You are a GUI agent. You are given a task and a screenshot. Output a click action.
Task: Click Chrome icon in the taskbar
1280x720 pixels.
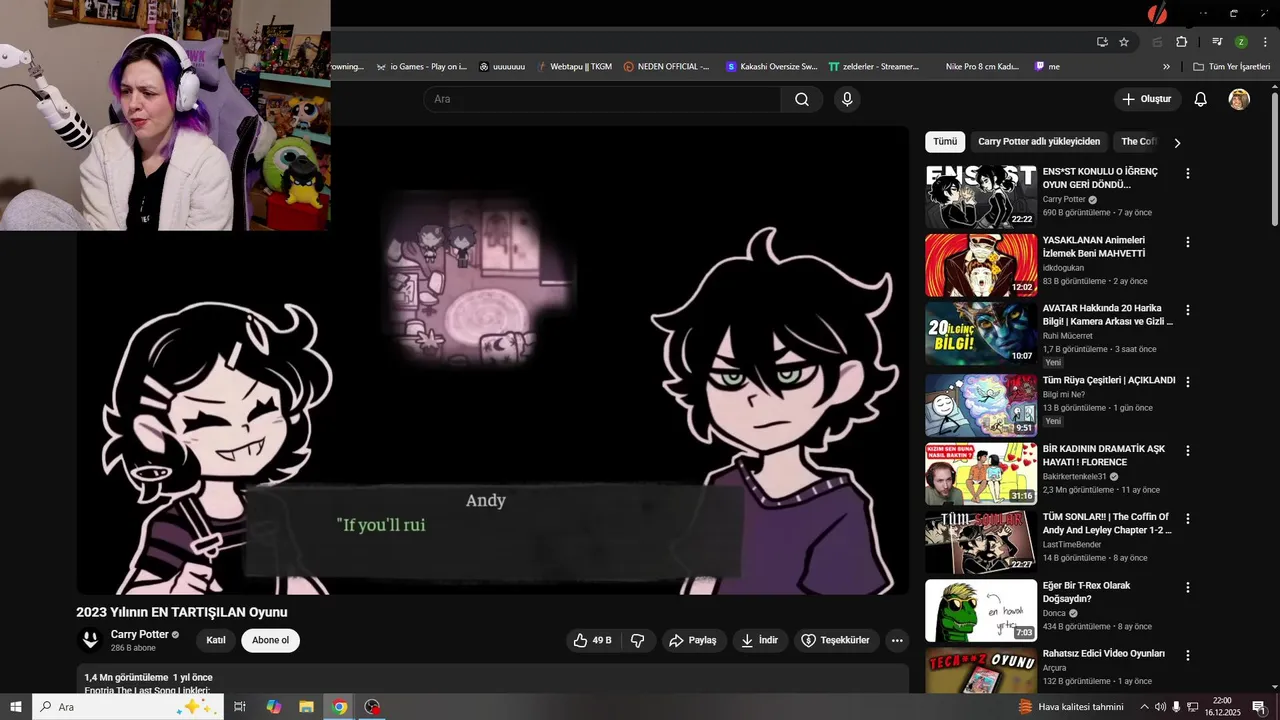point(339,707)
